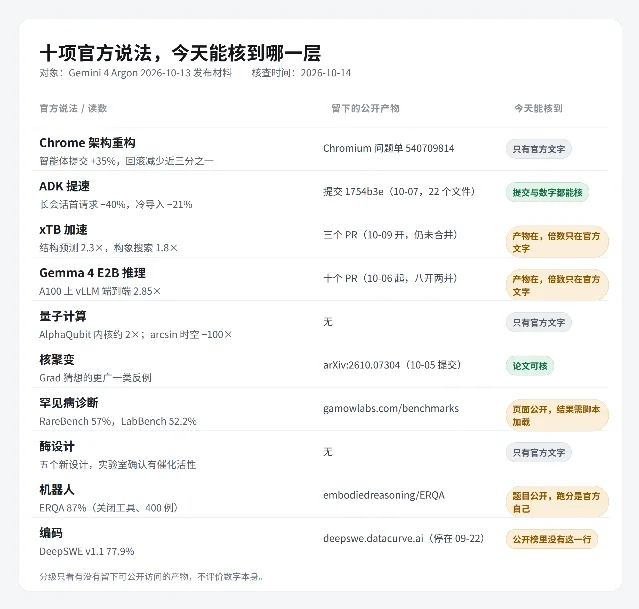The width and height of the screenshot is (639, 609).
Task: Select the '核聚变' row title
Action: point(57,360)
